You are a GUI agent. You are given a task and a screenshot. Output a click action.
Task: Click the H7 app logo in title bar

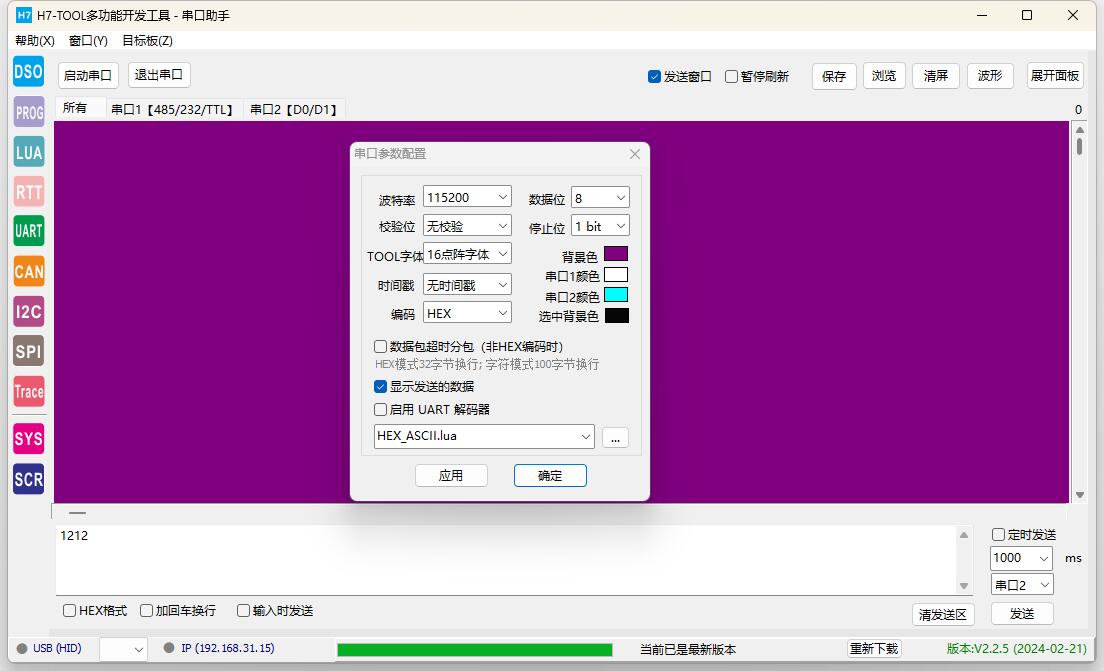point(24,15)
